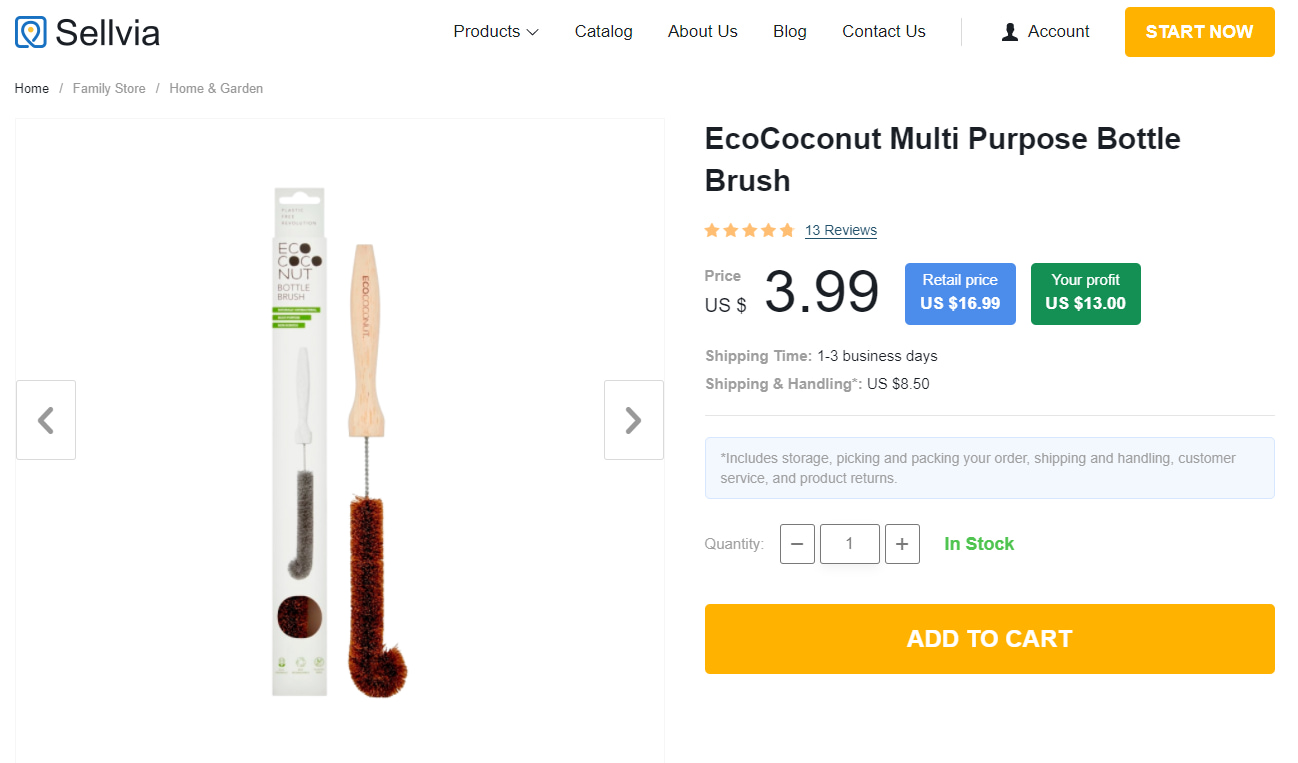Click the five-star rating icons
The height and width of the screenshot is (763, 1298).
tap(749, 230)
